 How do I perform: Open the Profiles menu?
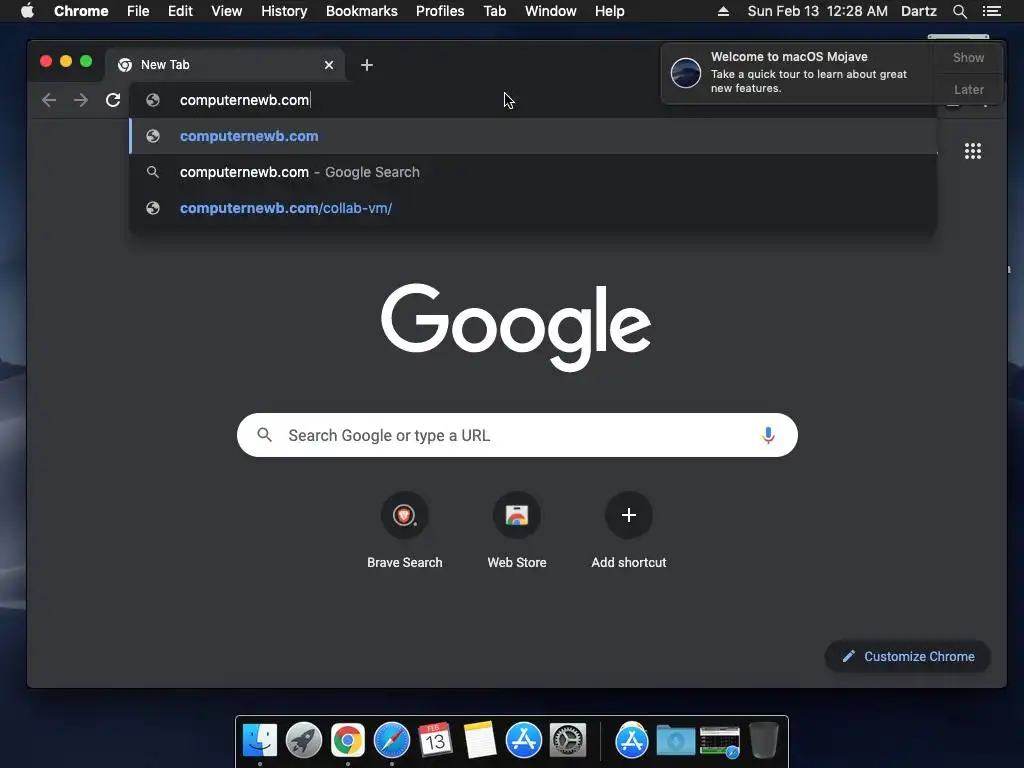440,11
